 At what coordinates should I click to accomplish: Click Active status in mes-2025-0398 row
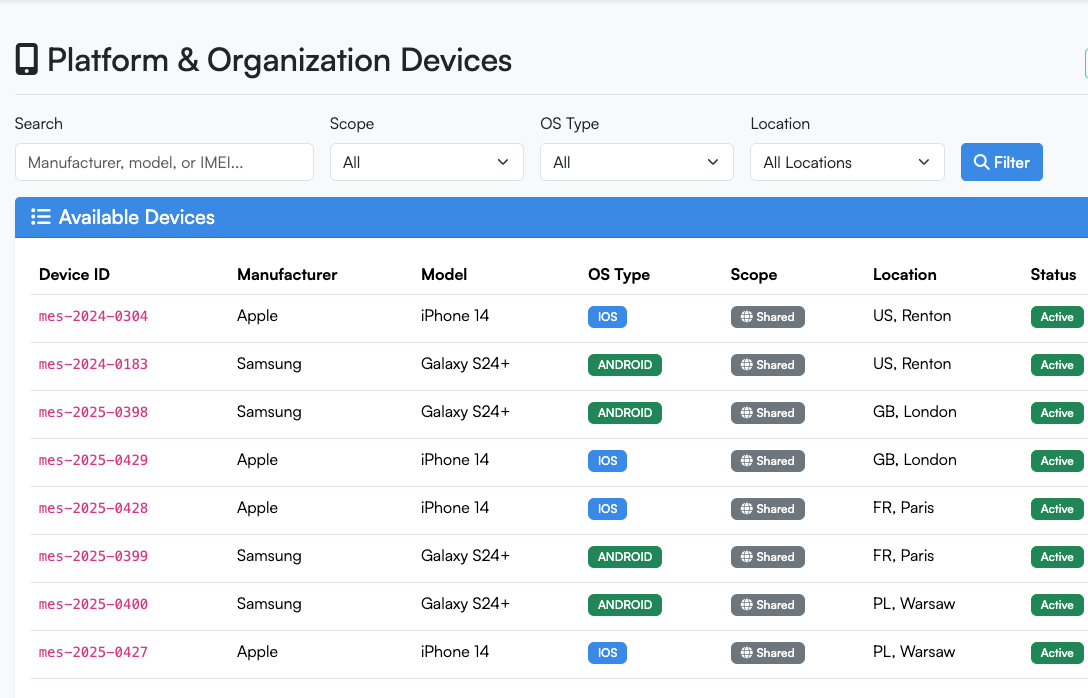1057,413
